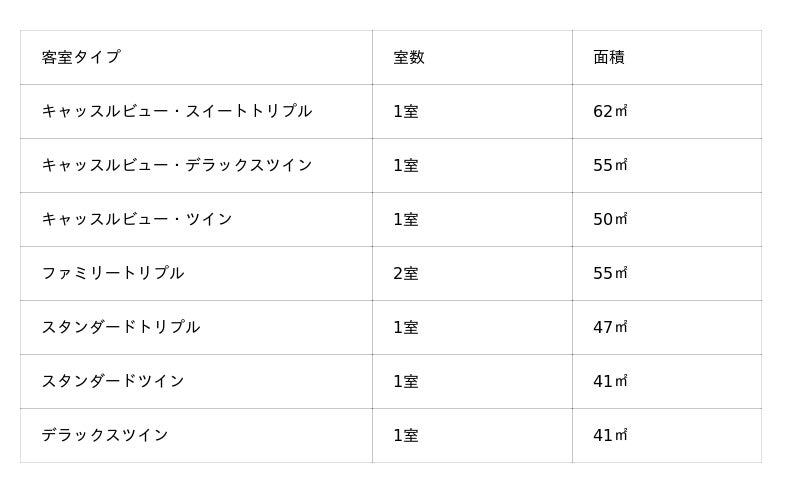Select the 2室 room count cell
This screenshot has width=800, height=493.
406,274
